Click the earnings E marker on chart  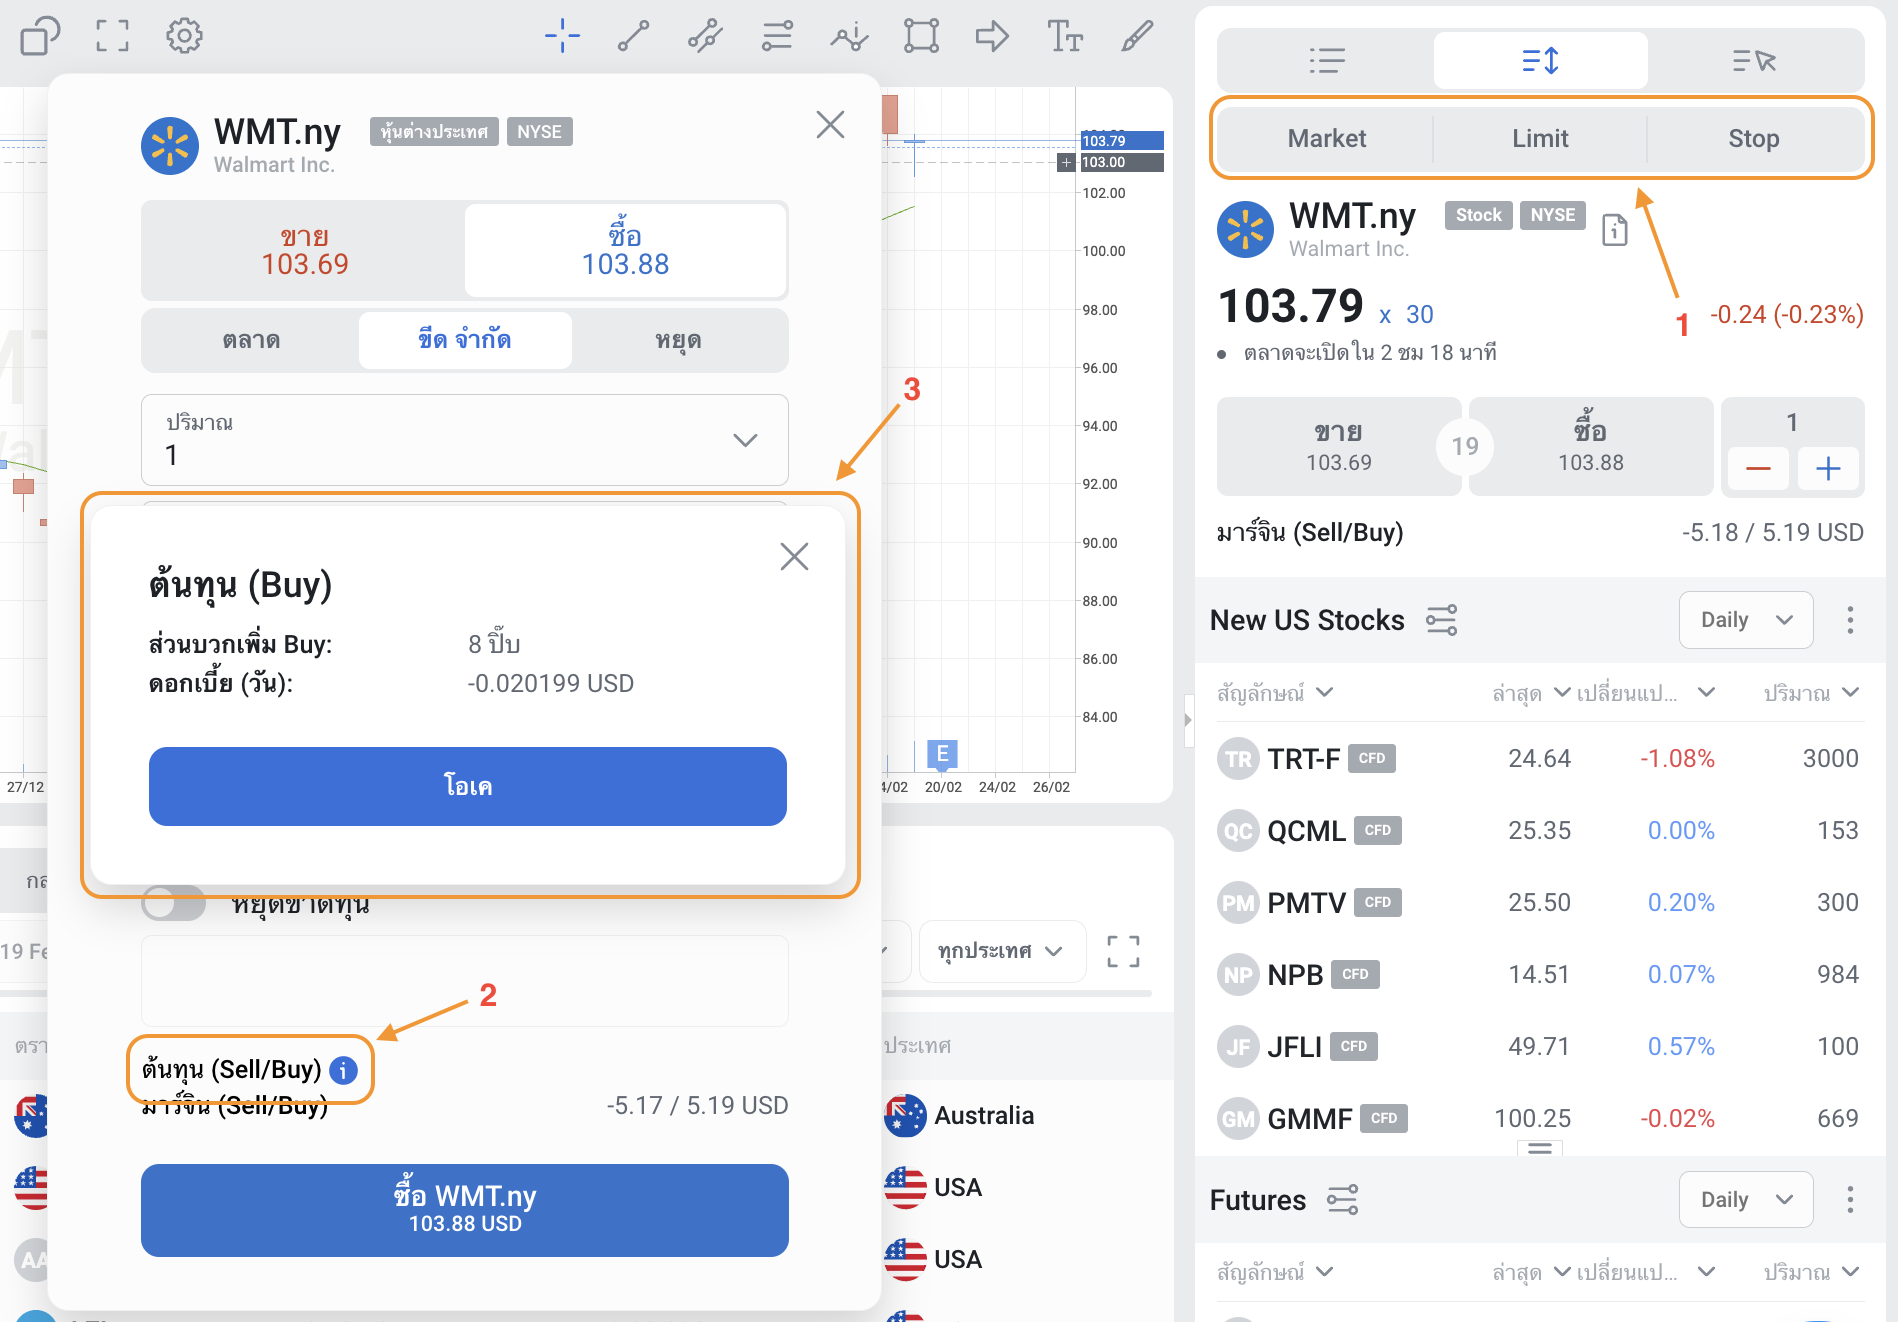coord(942,754)
